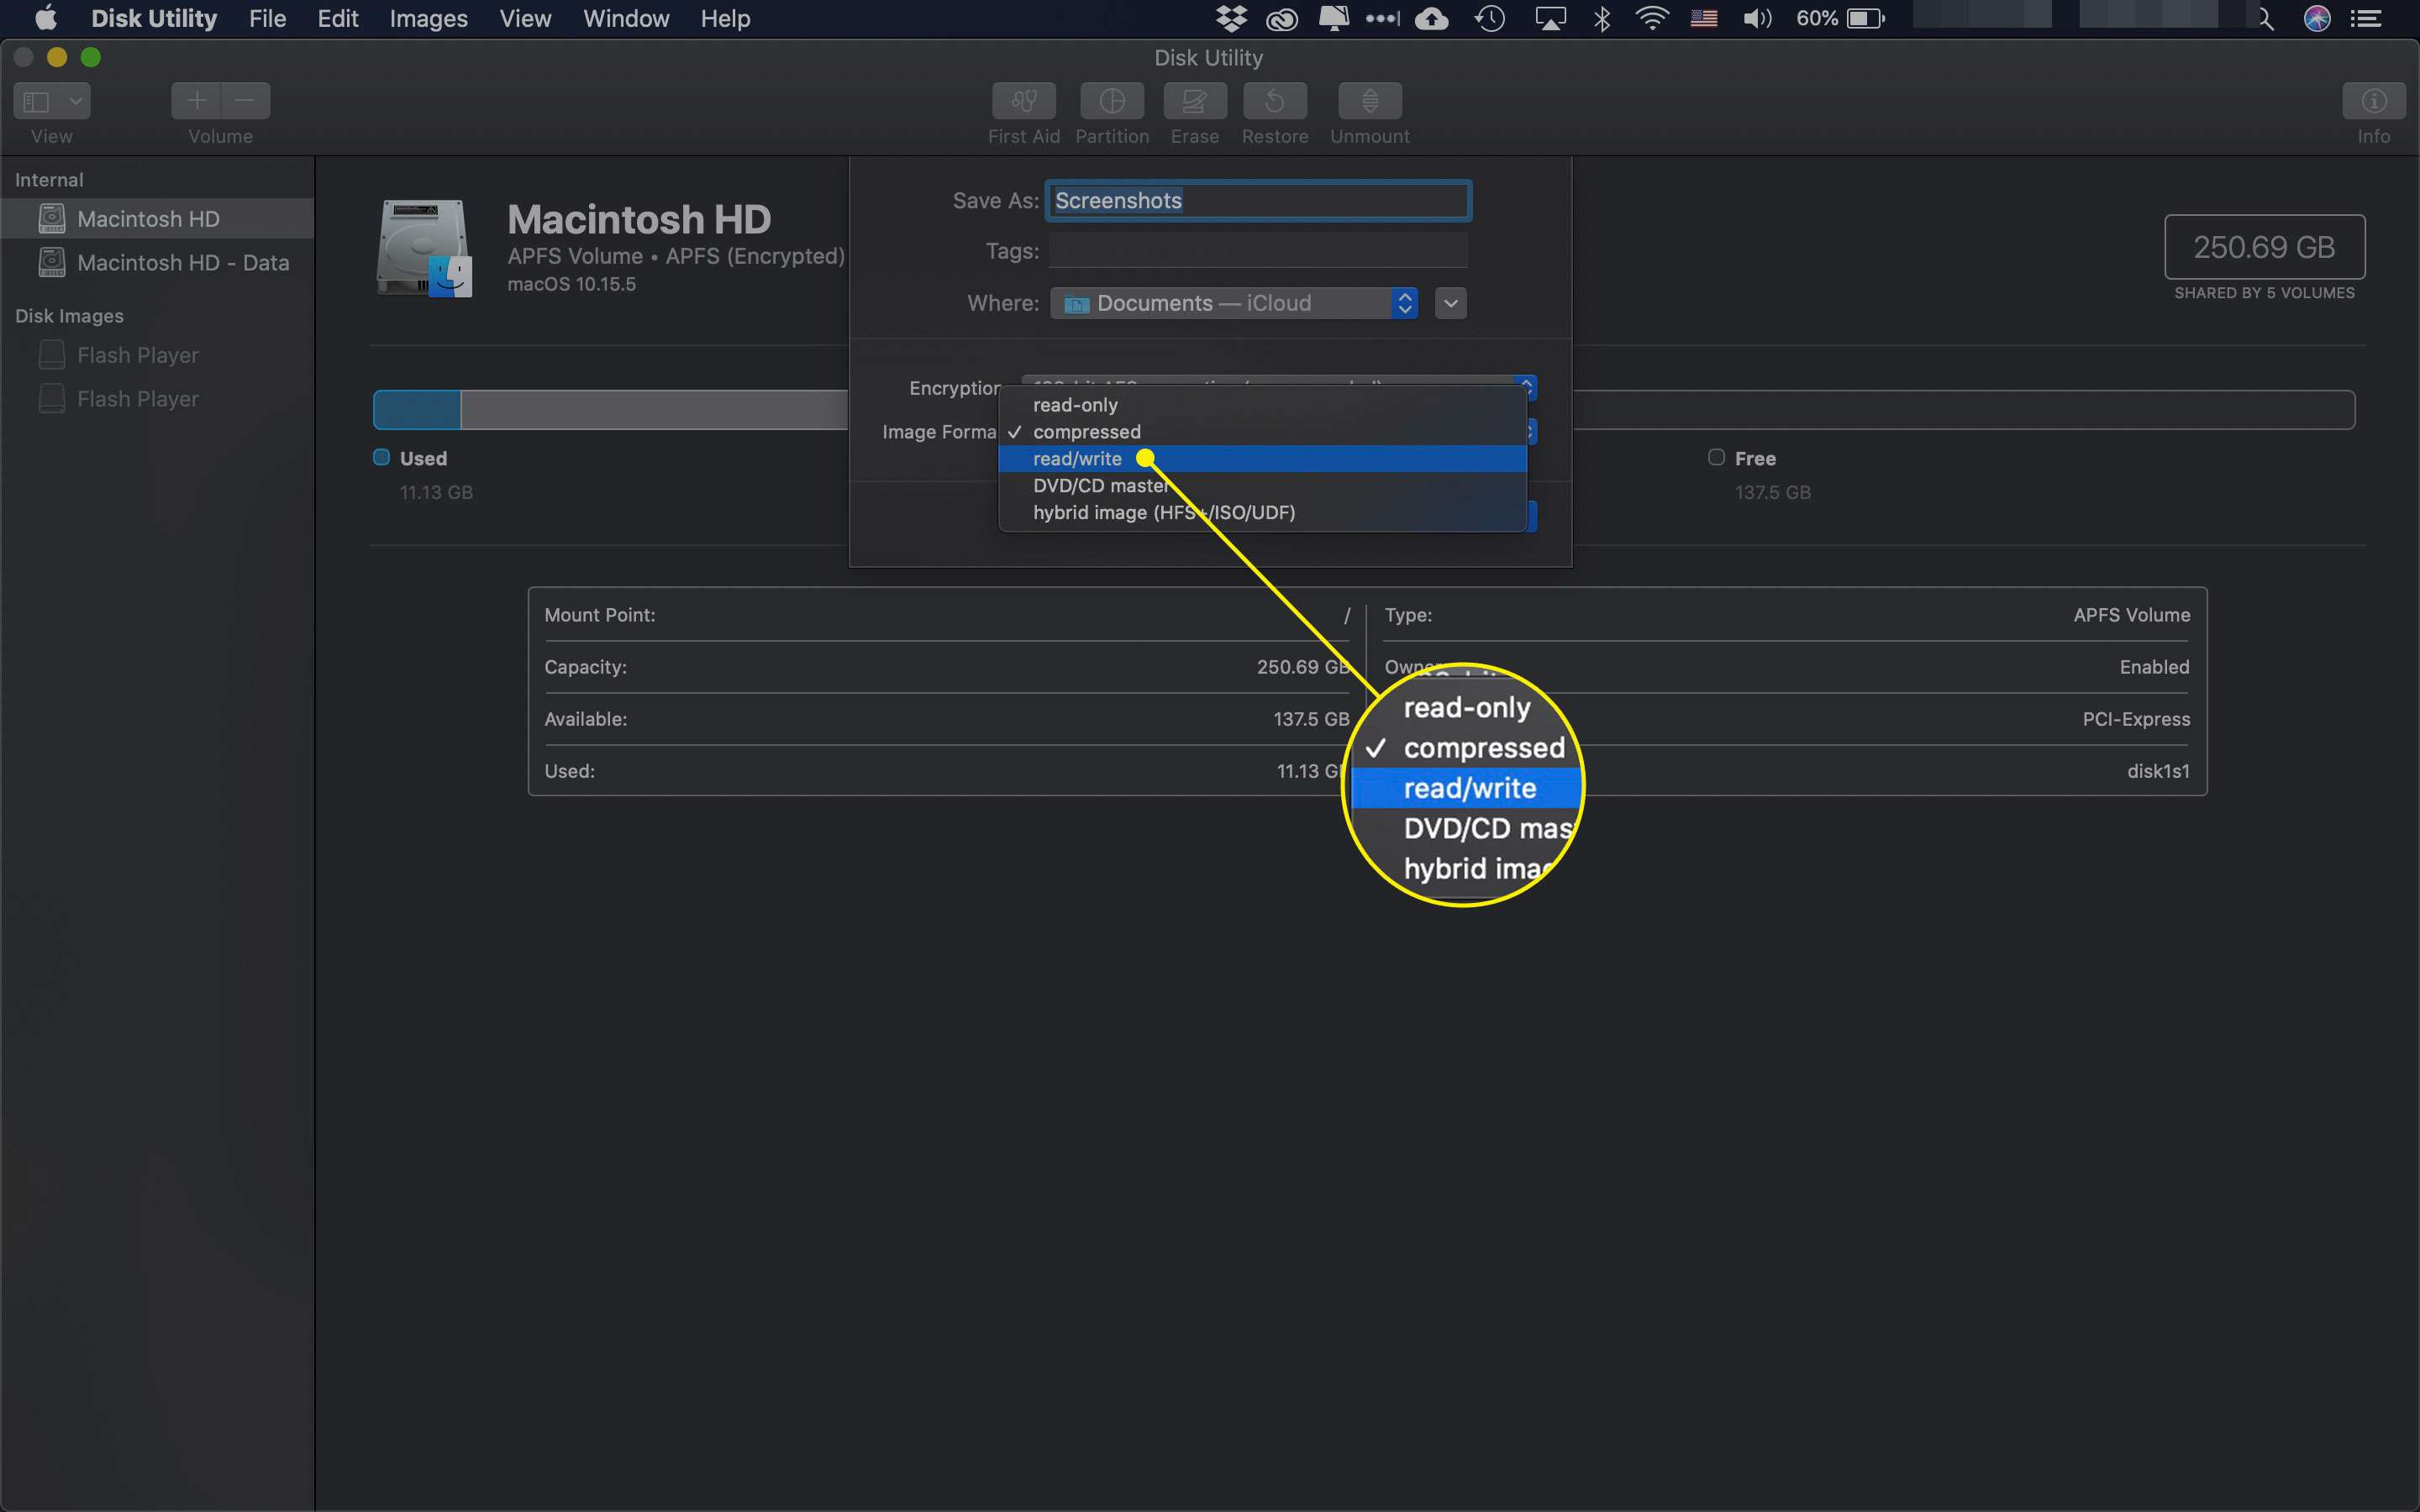The image size is (2420, 1512).
Task: Open the Where location dropdown
Action: pos(1234,303)
